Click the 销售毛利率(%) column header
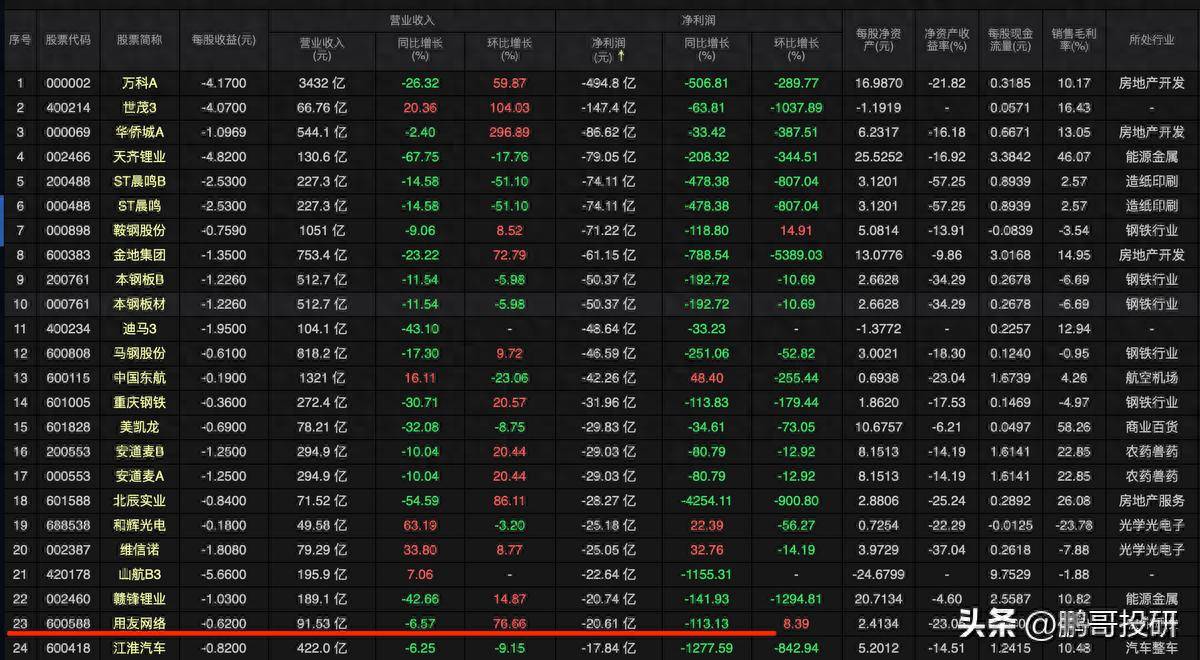The height and width of the screenshot is (660, 1200). 1073,39
